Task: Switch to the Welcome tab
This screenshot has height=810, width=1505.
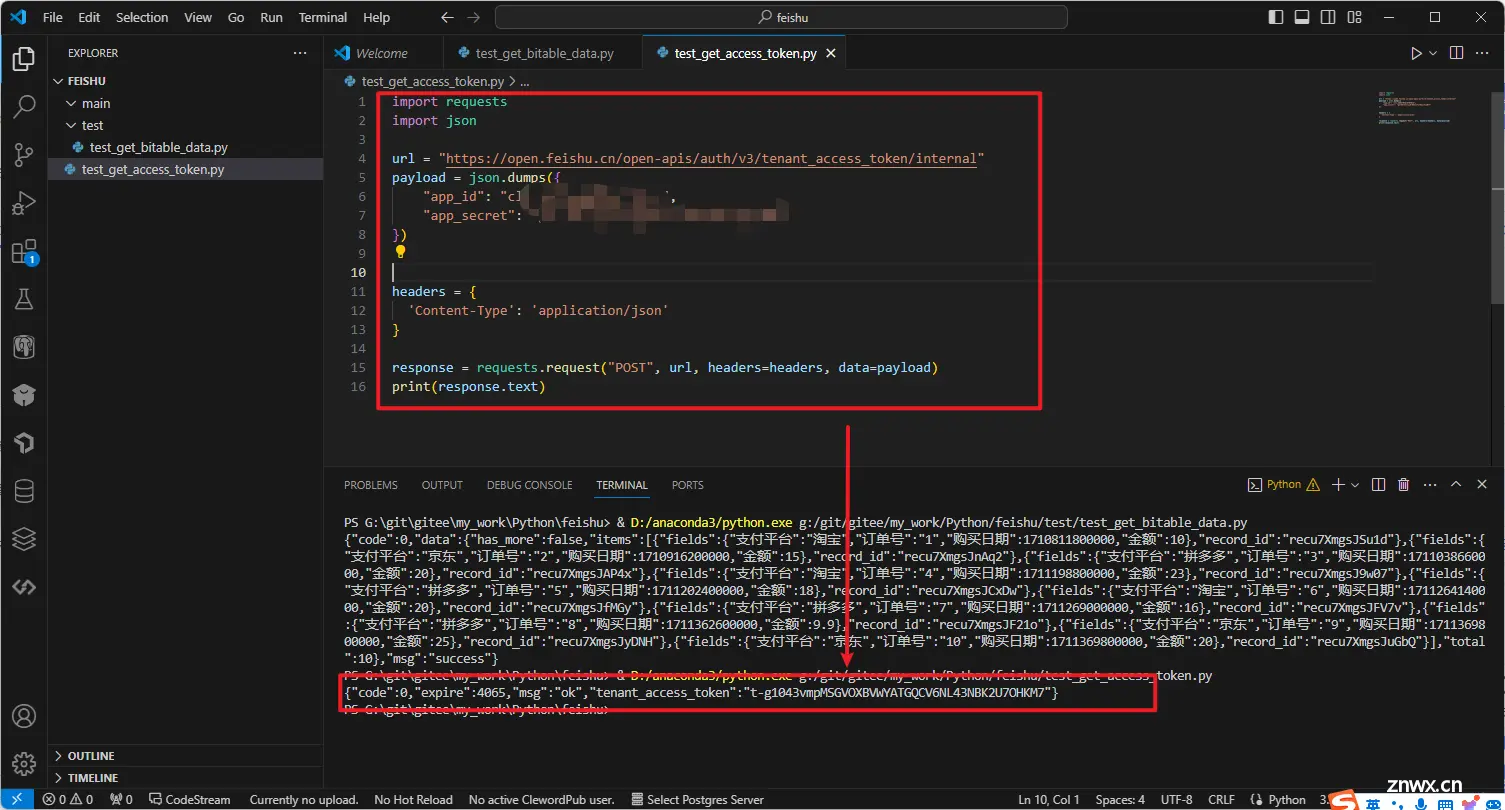Action: coord(381,53)
